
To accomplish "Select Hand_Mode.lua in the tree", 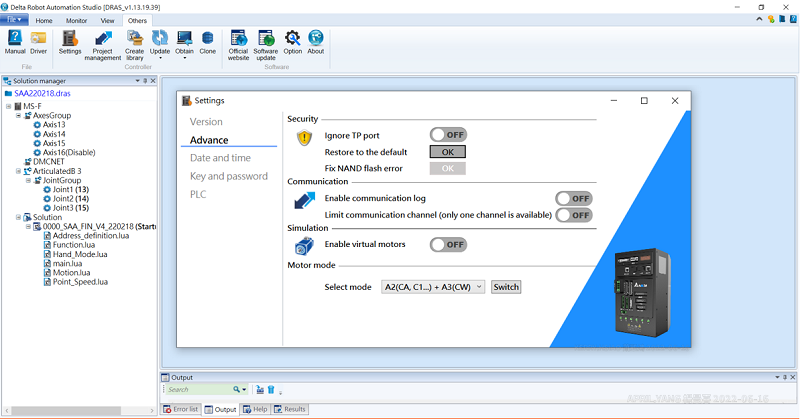I will tap(80, 254).
